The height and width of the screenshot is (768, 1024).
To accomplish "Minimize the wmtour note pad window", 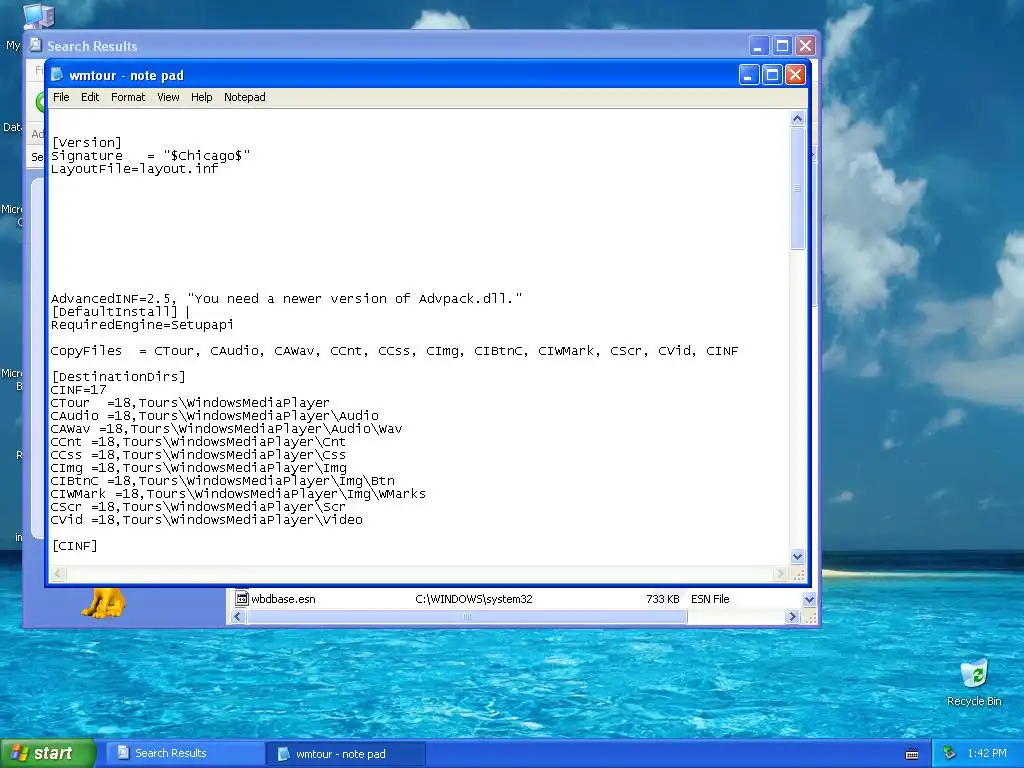I will click(748, 75).
